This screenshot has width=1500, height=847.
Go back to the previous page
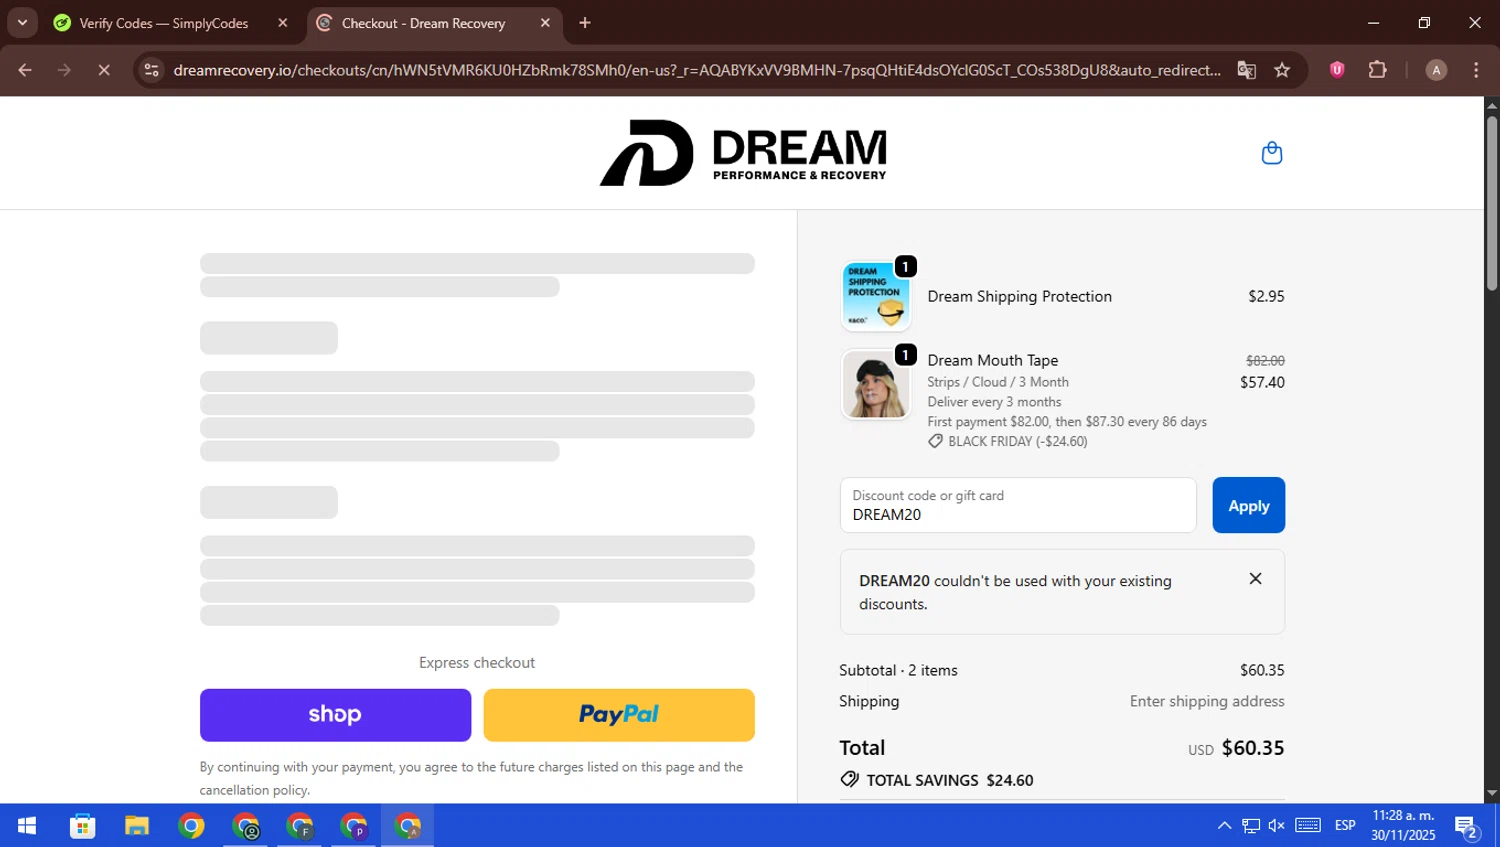pyautogui.click(x=25, y=70)
